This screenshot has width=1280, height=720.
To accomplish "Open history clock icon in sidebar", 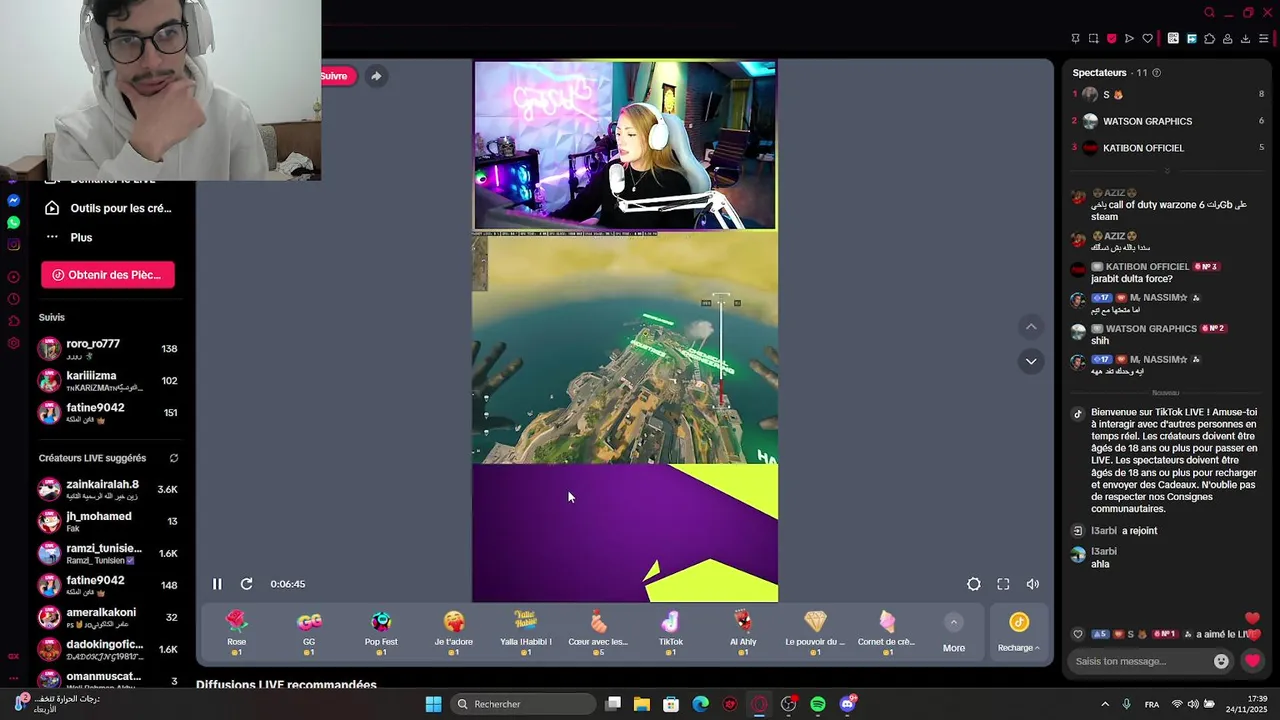I will pyautogui.click(x=13, y=299).
